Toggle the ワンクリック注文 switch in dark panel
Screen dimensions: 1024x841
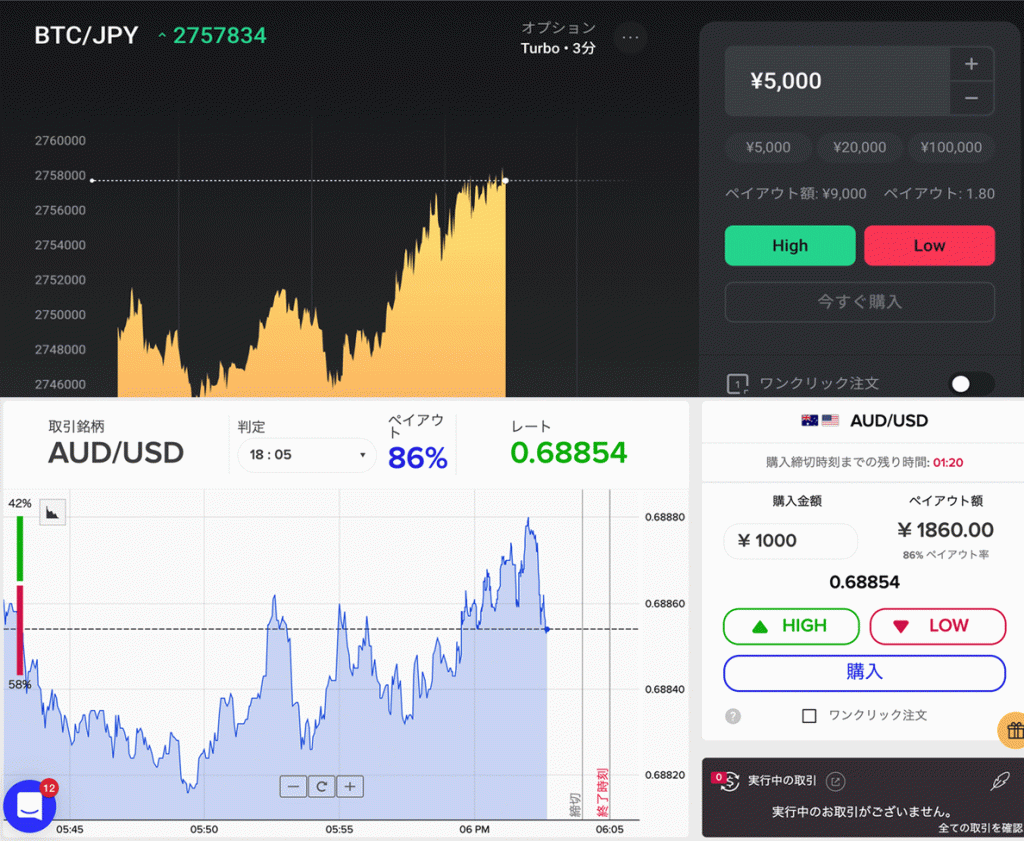[x=971, y=384]
